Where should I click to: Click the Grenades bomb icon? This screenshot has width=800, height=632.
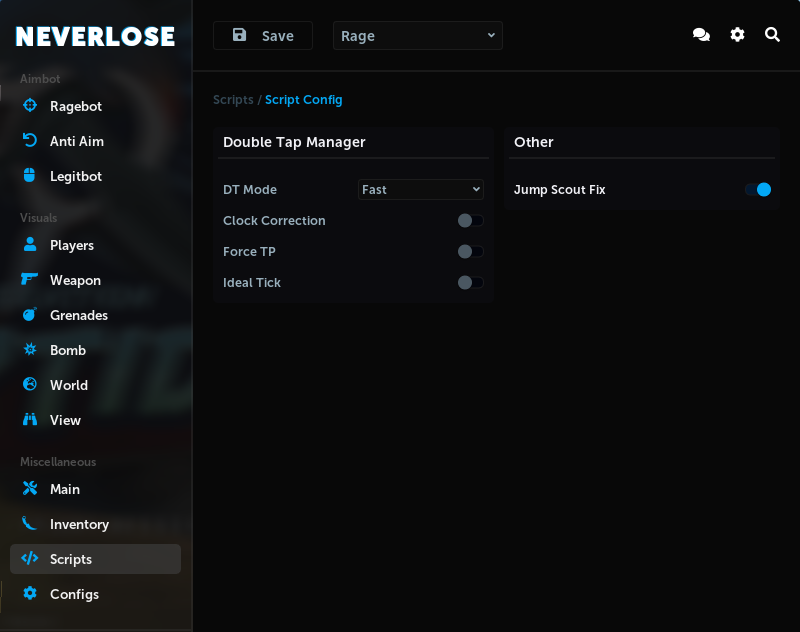click(30, 315)
